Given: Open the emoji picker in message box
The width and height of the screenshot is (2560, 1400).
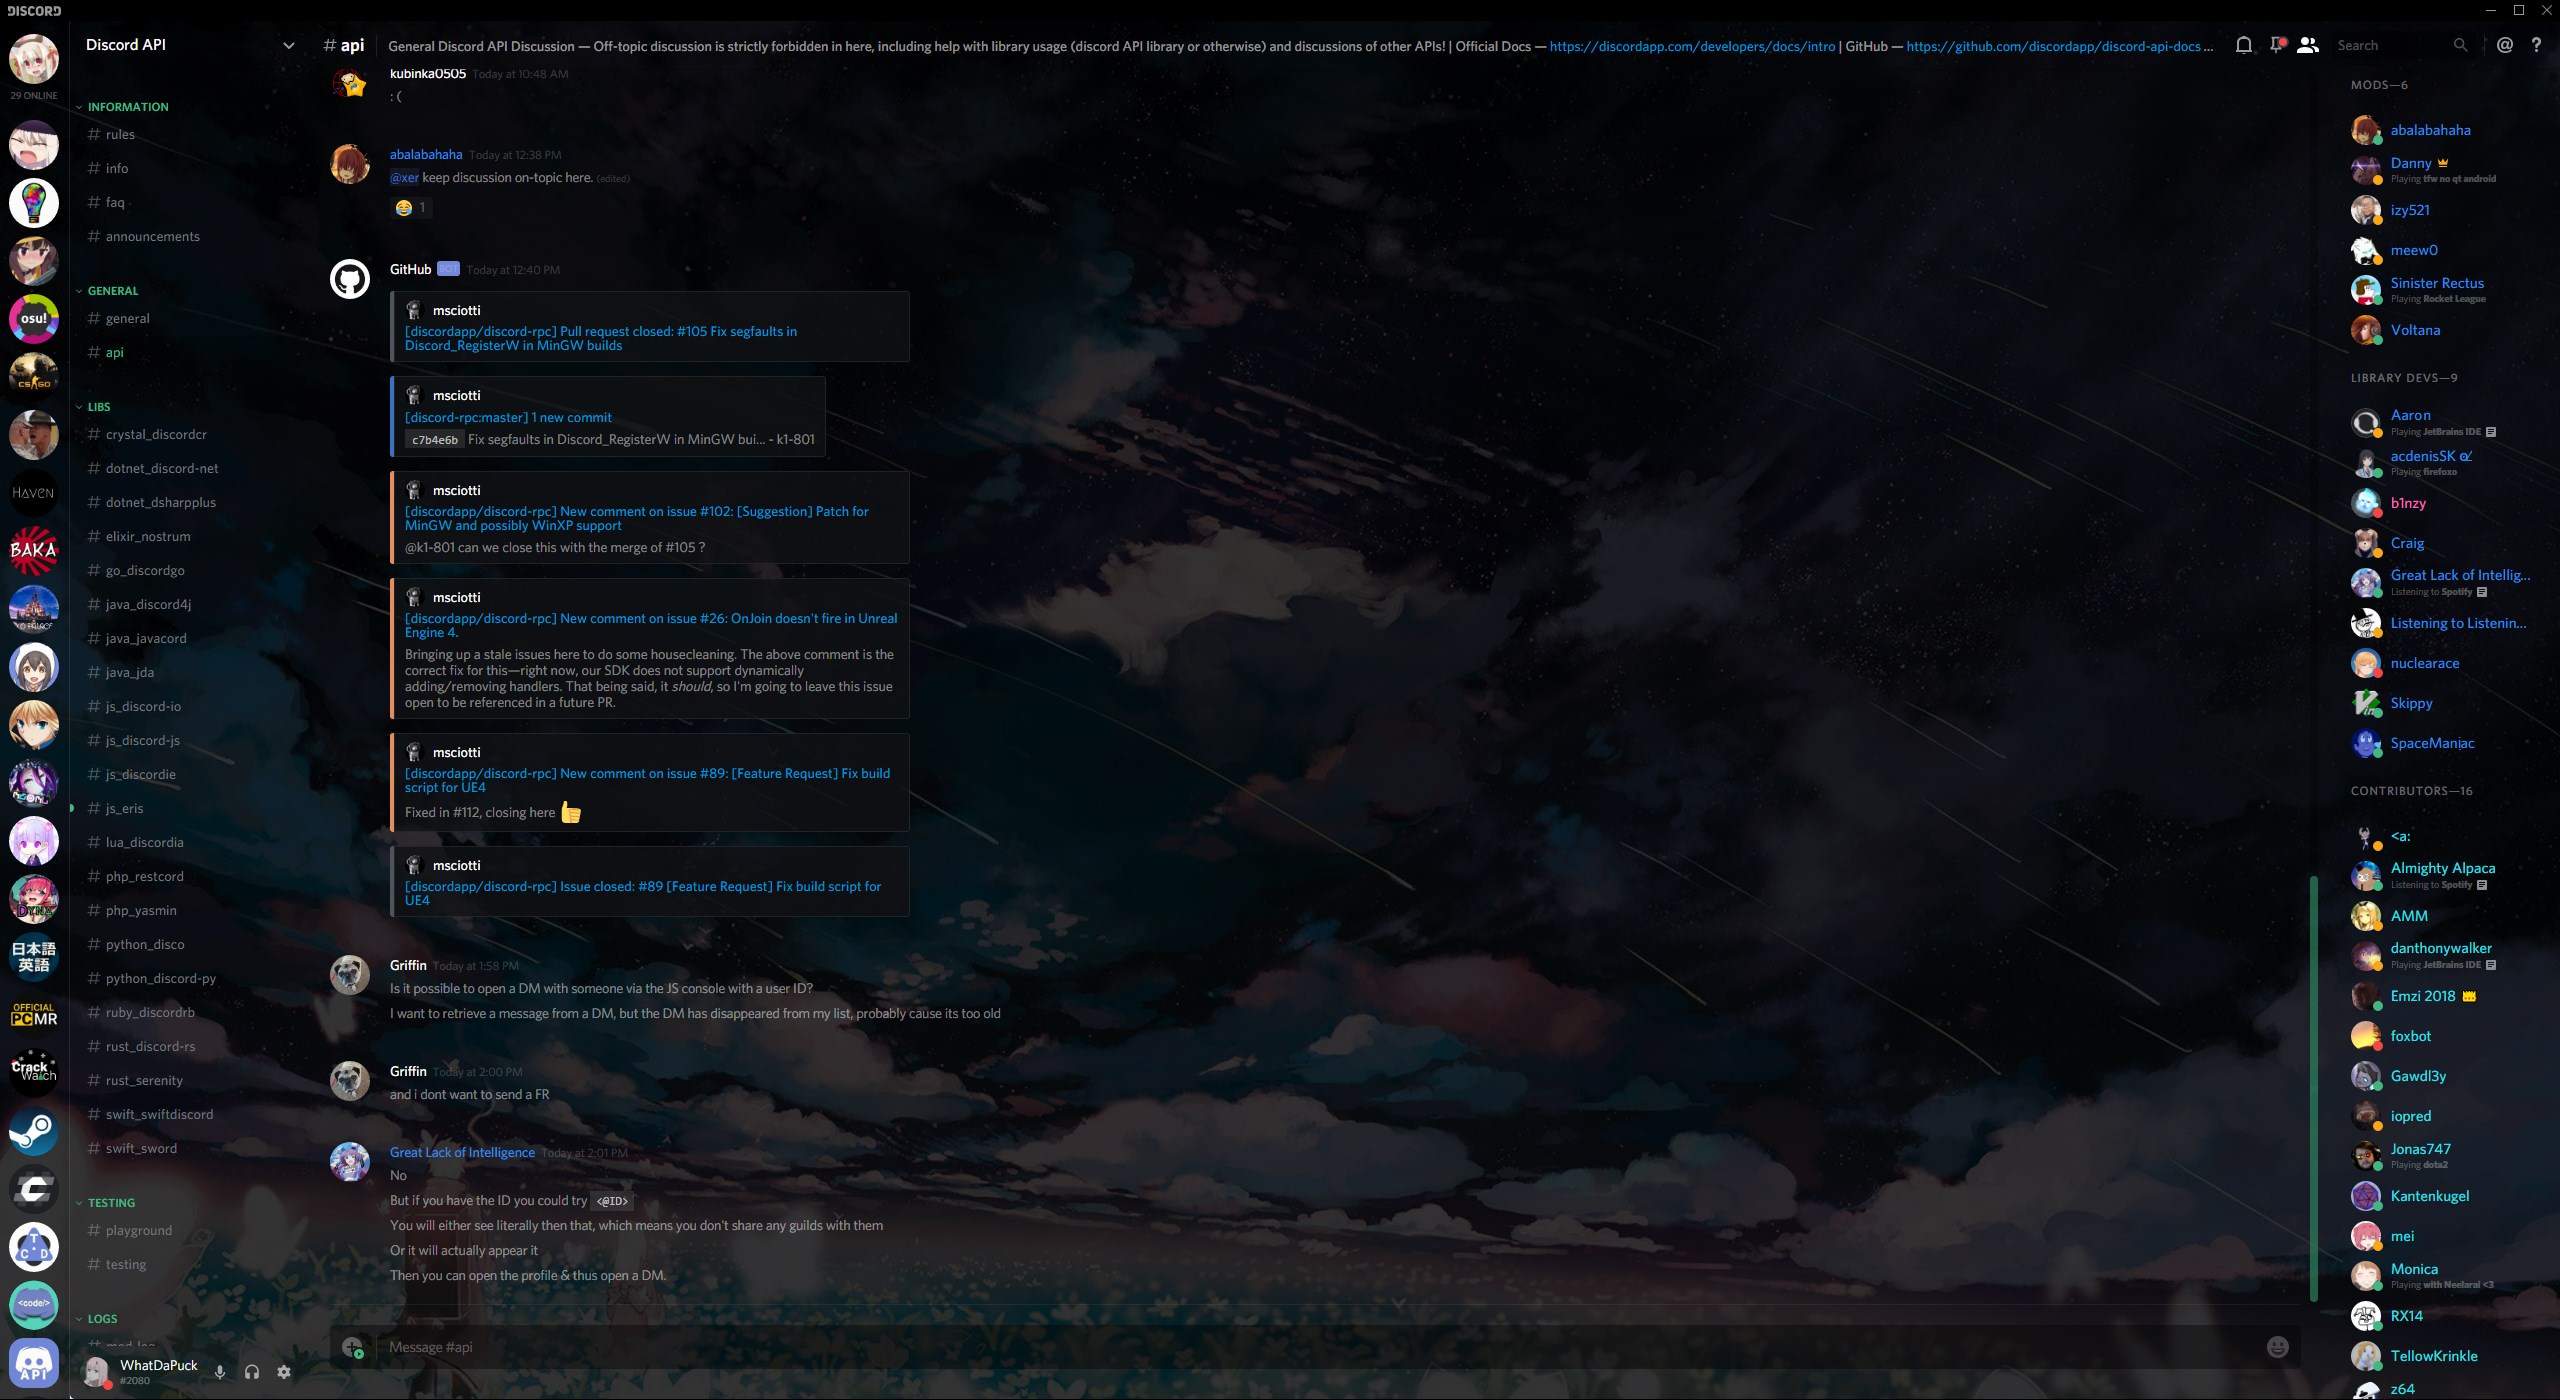Looking at the screenshot, I should pos(2278,1347).
